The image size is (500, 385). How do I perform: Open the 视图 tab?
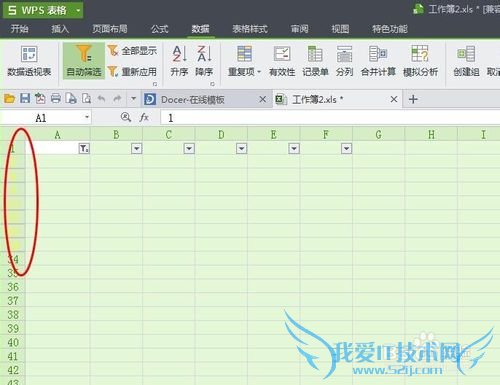pyautogui.click(x=340, y=29)
